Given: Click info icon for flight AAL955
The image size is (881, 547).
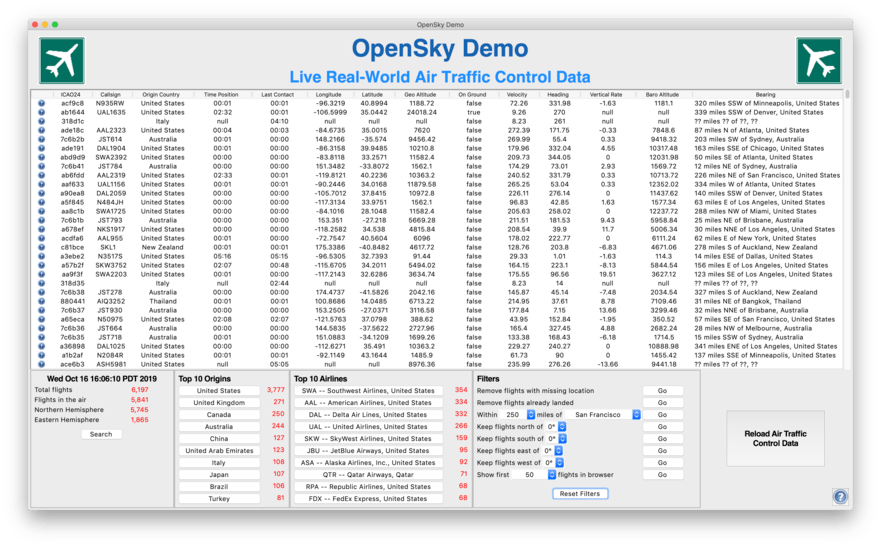Looking at the screenshot, I should pos(42,238).
